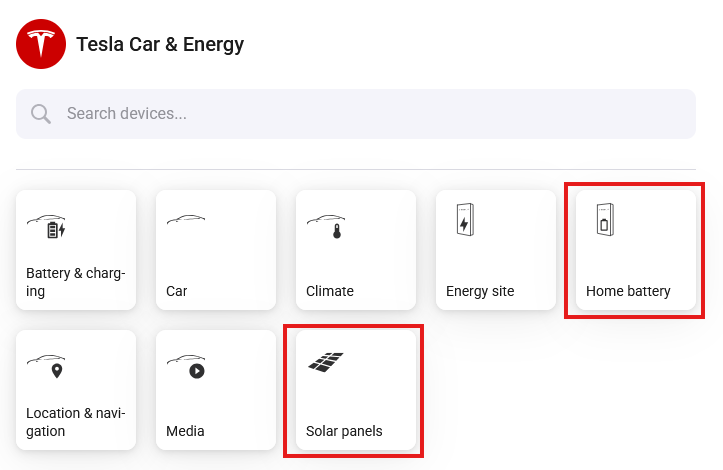Focus the Search devices input field

[356, 114]
